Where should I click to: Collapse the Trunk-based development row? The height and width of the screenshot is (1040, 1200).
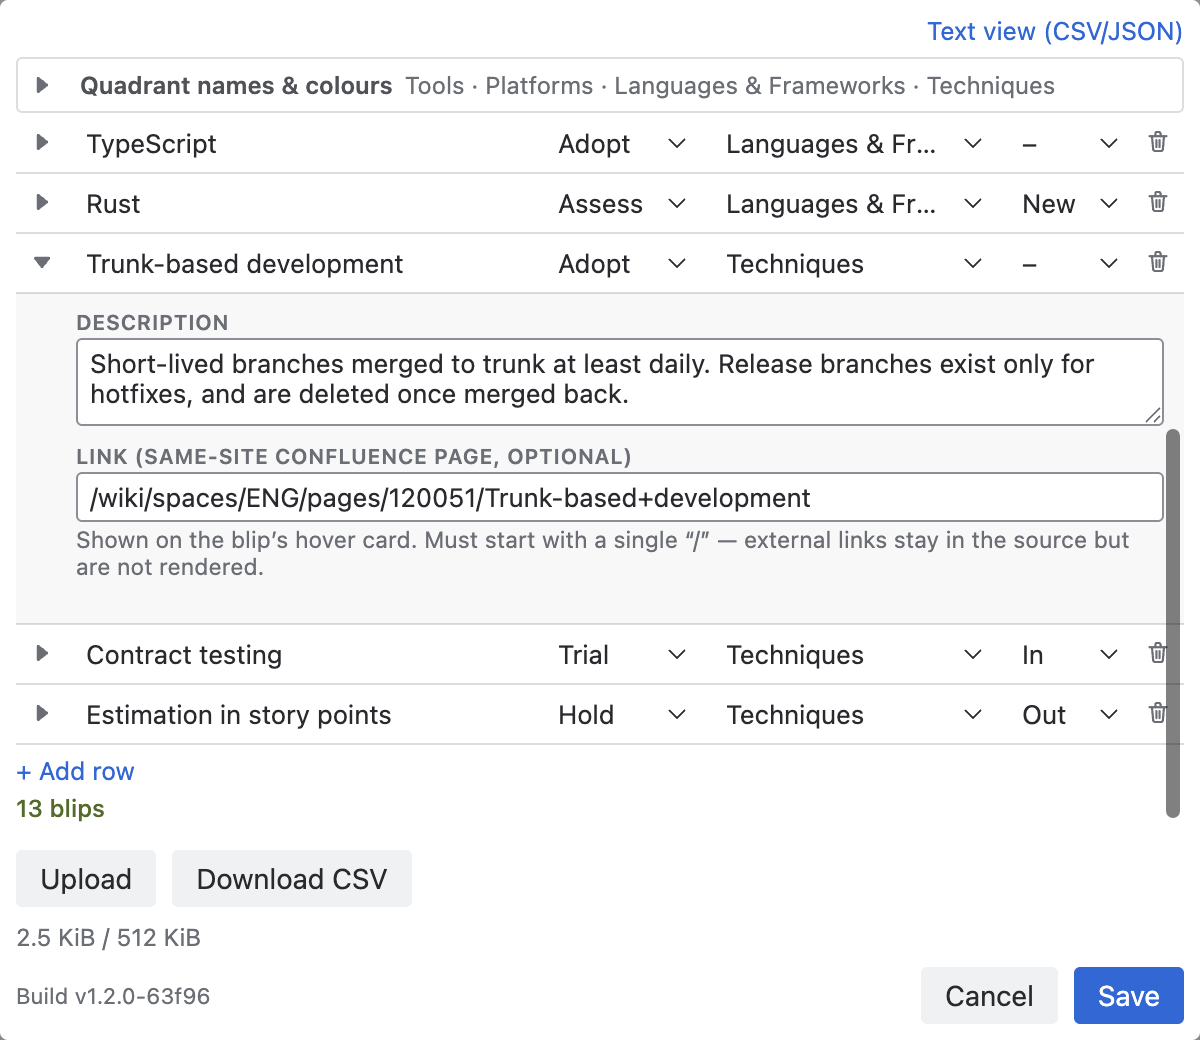tap(42, 263)
